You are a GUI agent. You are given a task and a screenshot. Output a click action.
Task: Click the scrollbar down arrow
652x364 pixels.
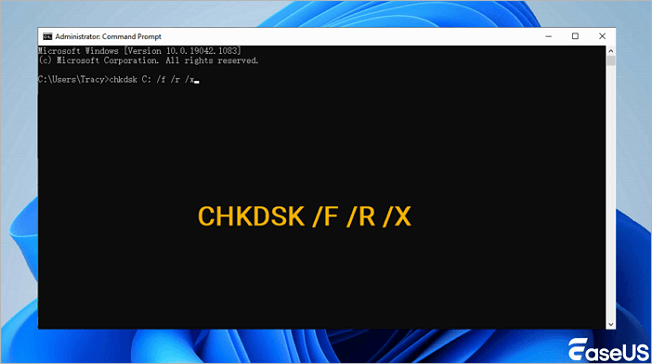point(610,324)
